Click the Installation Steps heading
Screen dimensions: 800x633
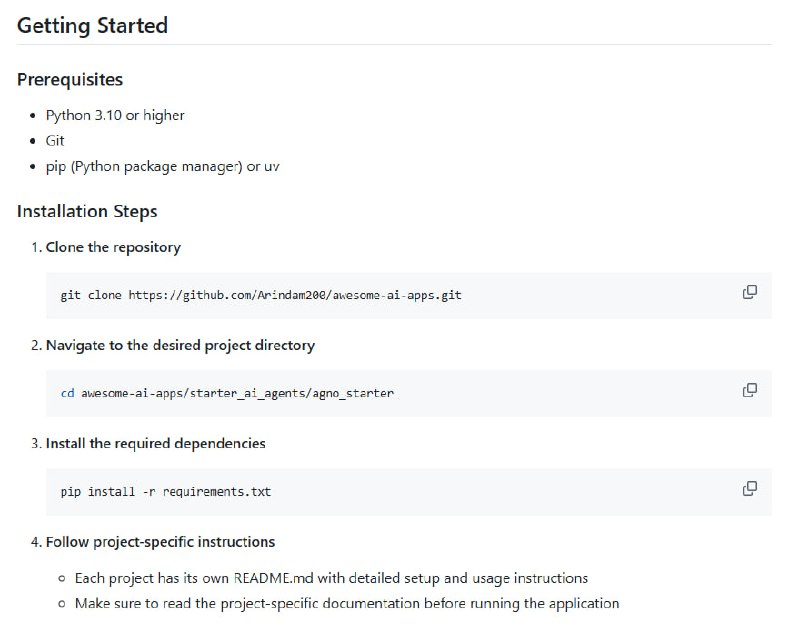[87, 211]
